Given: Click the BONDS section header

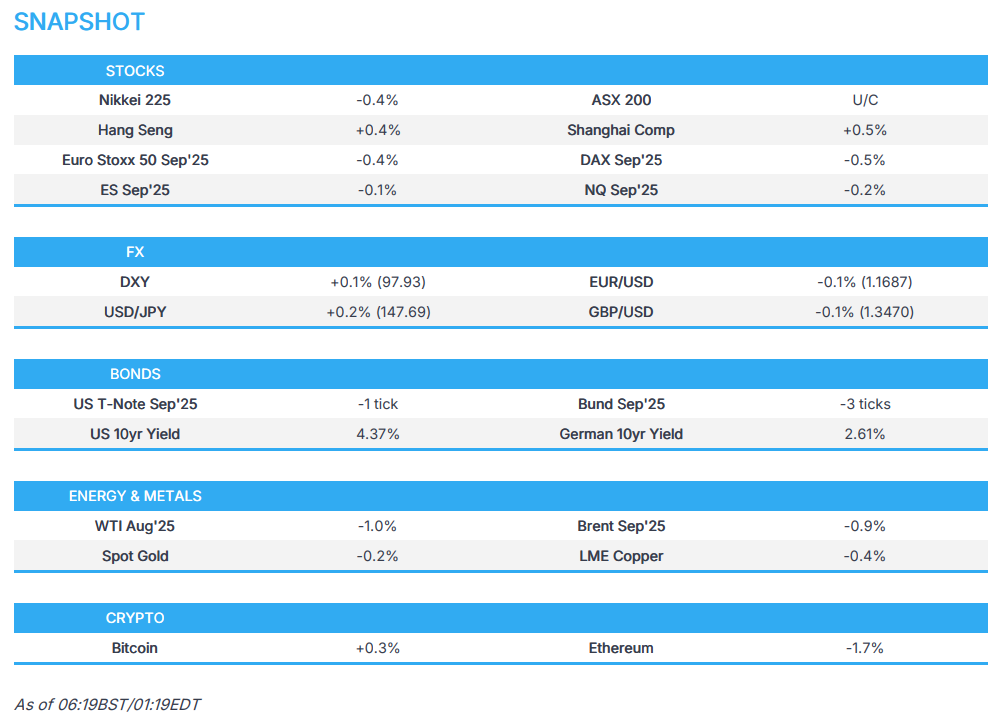Looking at the screenshot, I should click(x=135, y=374).
